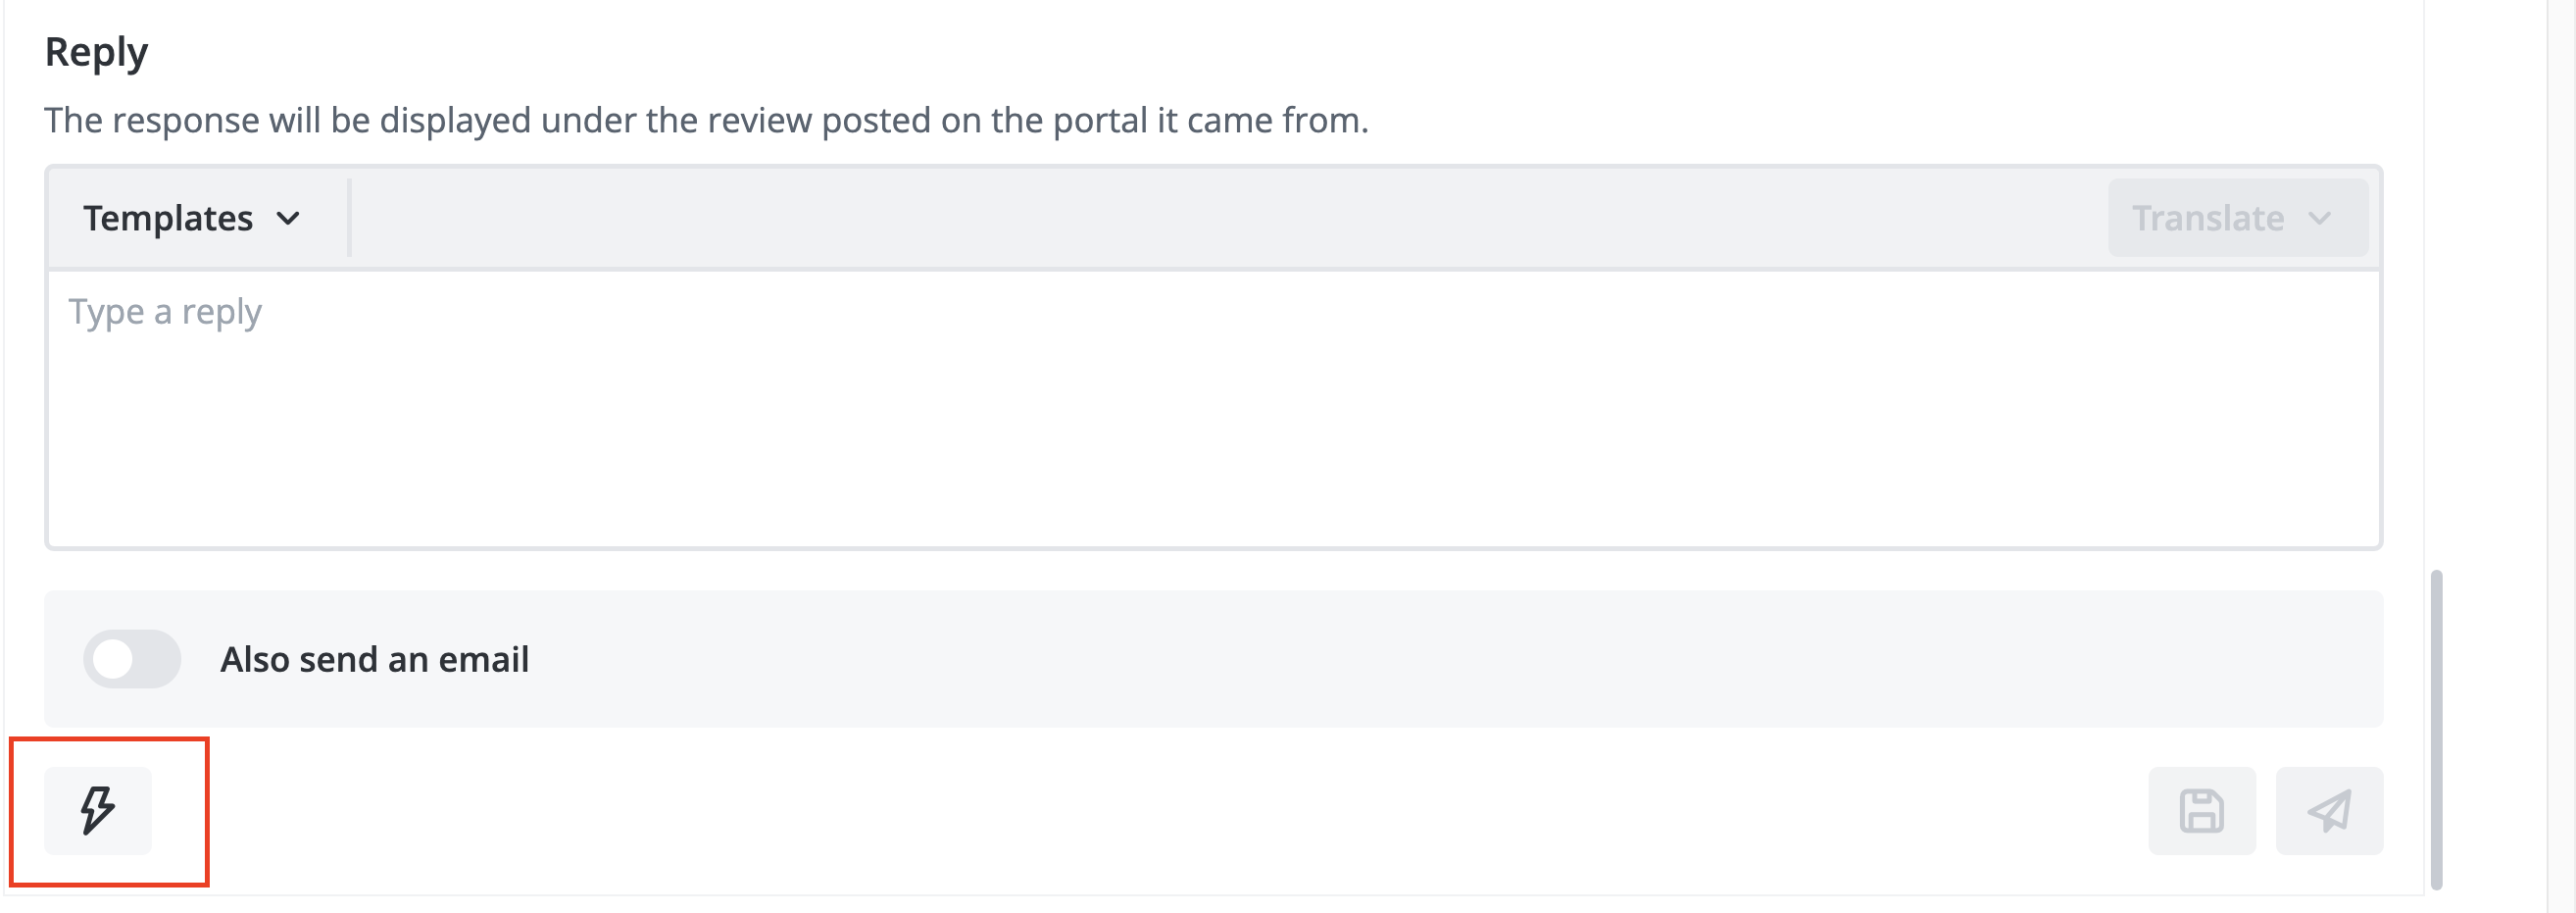Open the Translate dropdown
The height and width of the screenshot is (913, 2576).
[2238, 218]
